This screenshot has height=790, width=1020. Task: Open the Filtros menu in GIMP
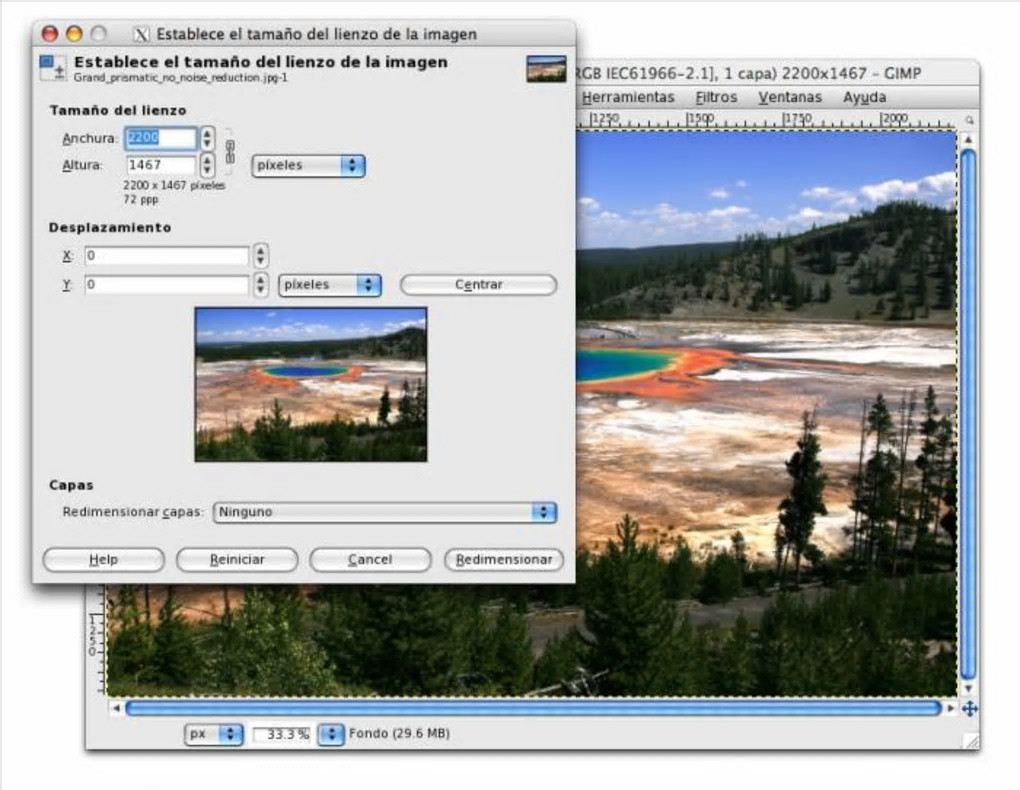coord(716,97)
